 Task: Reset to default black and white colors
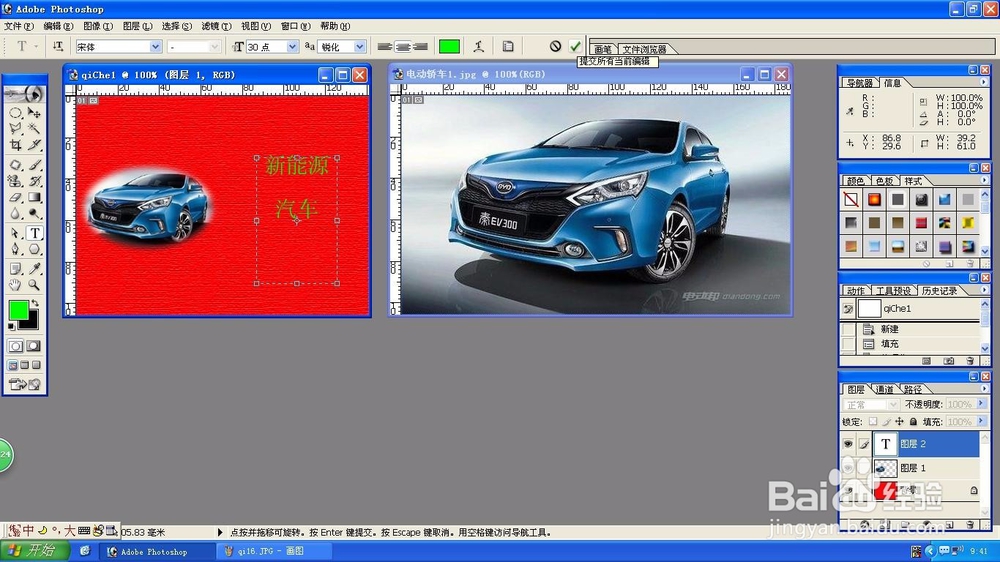[11, 326]
